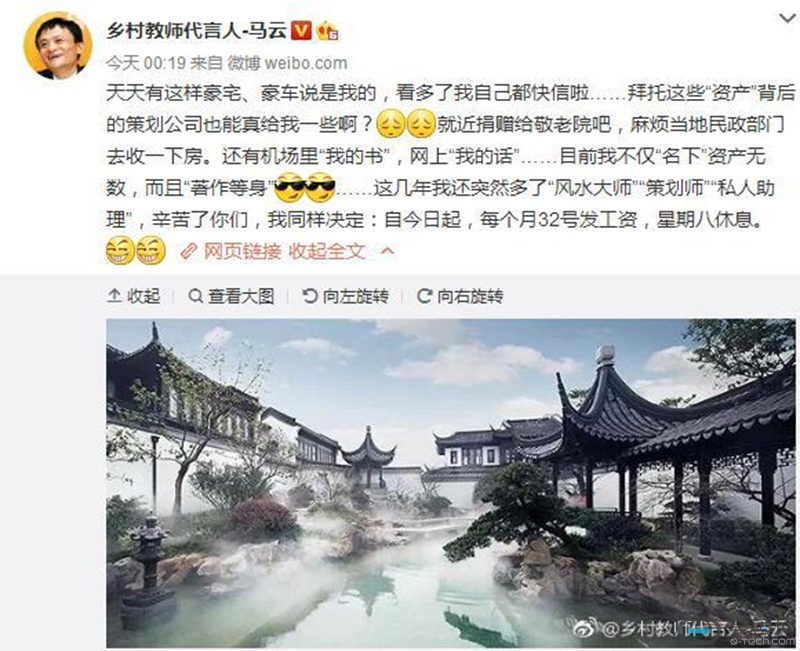Click the crown membership badge icon
The image size is (800, 651).
[327, 32]
